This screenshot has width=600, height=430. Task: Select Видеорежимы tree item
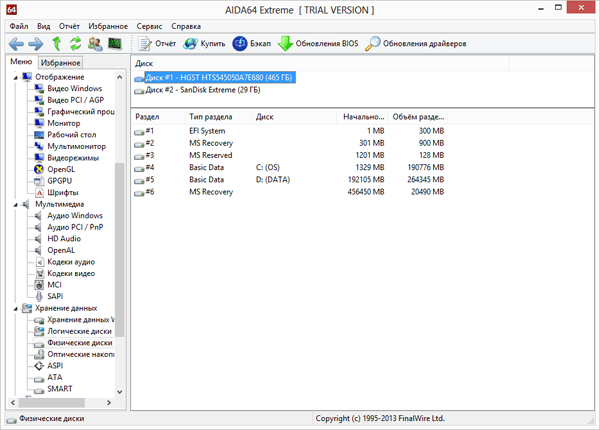(73, 158)
